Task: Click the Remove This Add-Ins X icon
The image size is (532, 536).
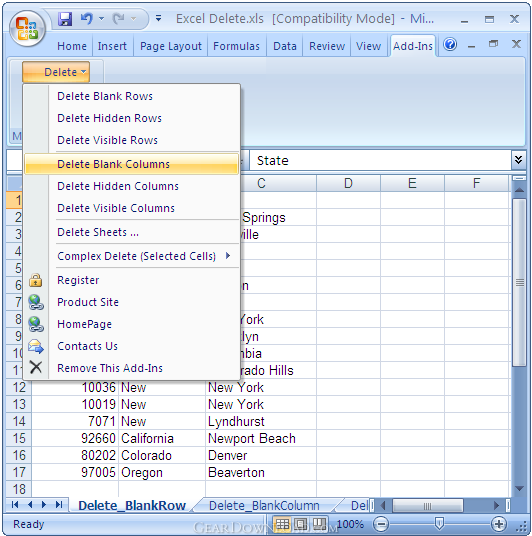Action: [36, 368]
